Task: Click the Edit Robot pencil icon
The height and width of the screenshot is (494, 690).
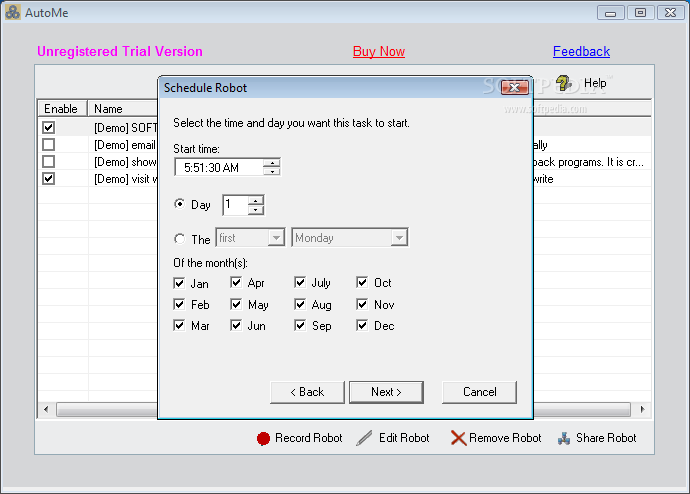Action: coord(364,438)
